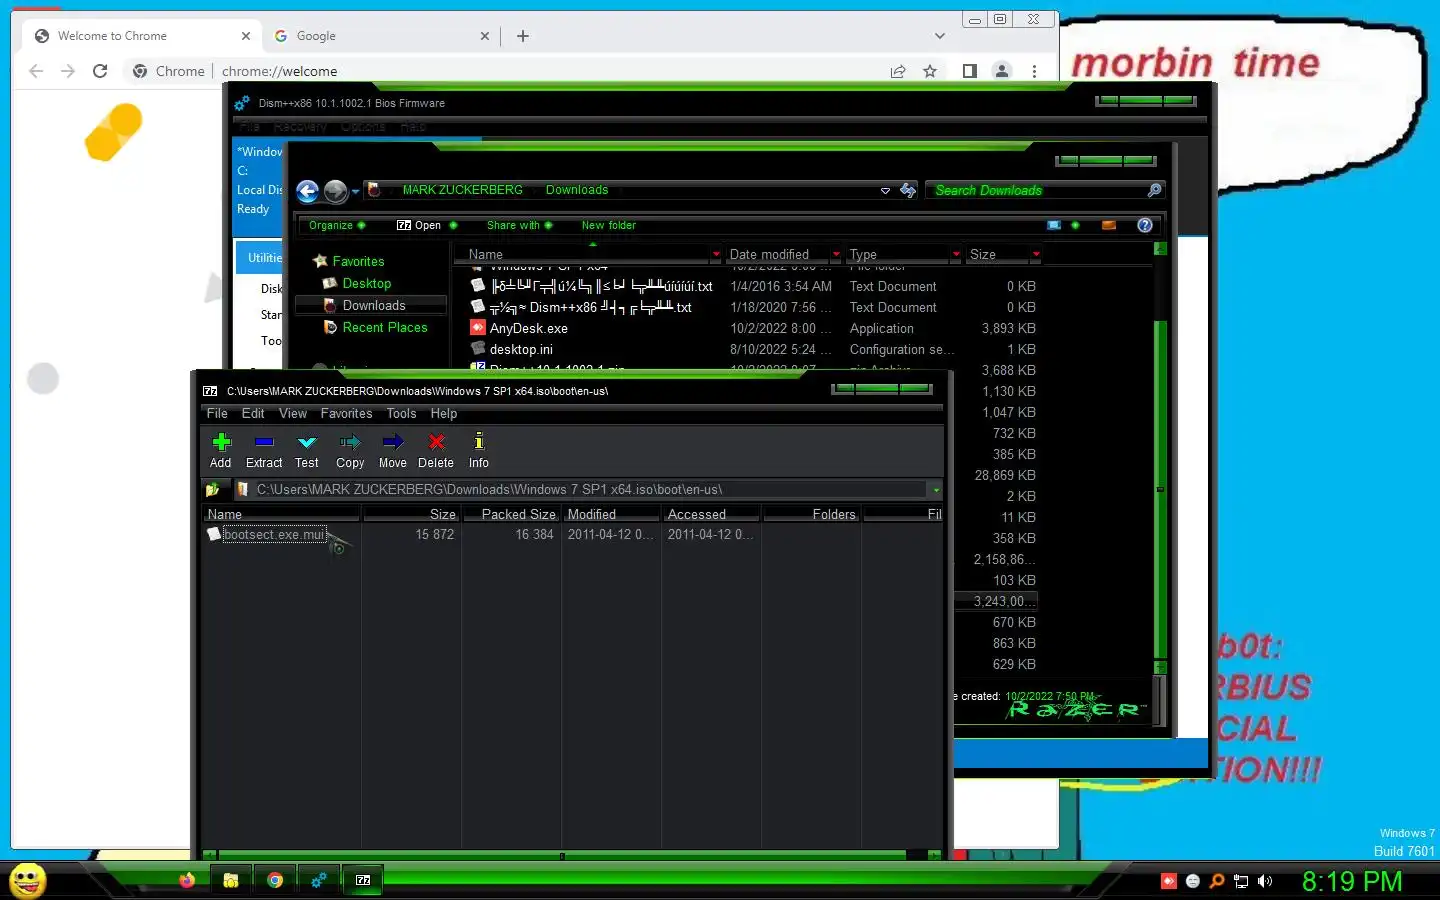Image resolution: width=1440 pixels, height=900 pixels.
Task: Click the Add button in the 7-Zip toolbar
Action: point(221,450)
